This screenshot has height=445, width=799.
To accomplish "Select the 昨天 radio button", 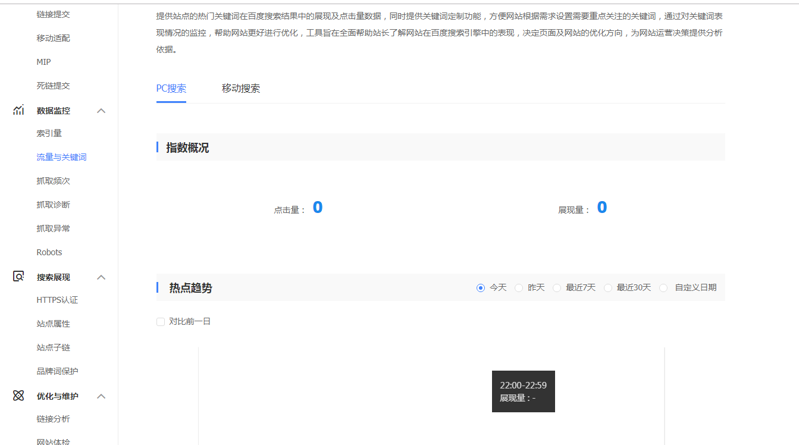I will pyautogui.click(x=519, y=288).
